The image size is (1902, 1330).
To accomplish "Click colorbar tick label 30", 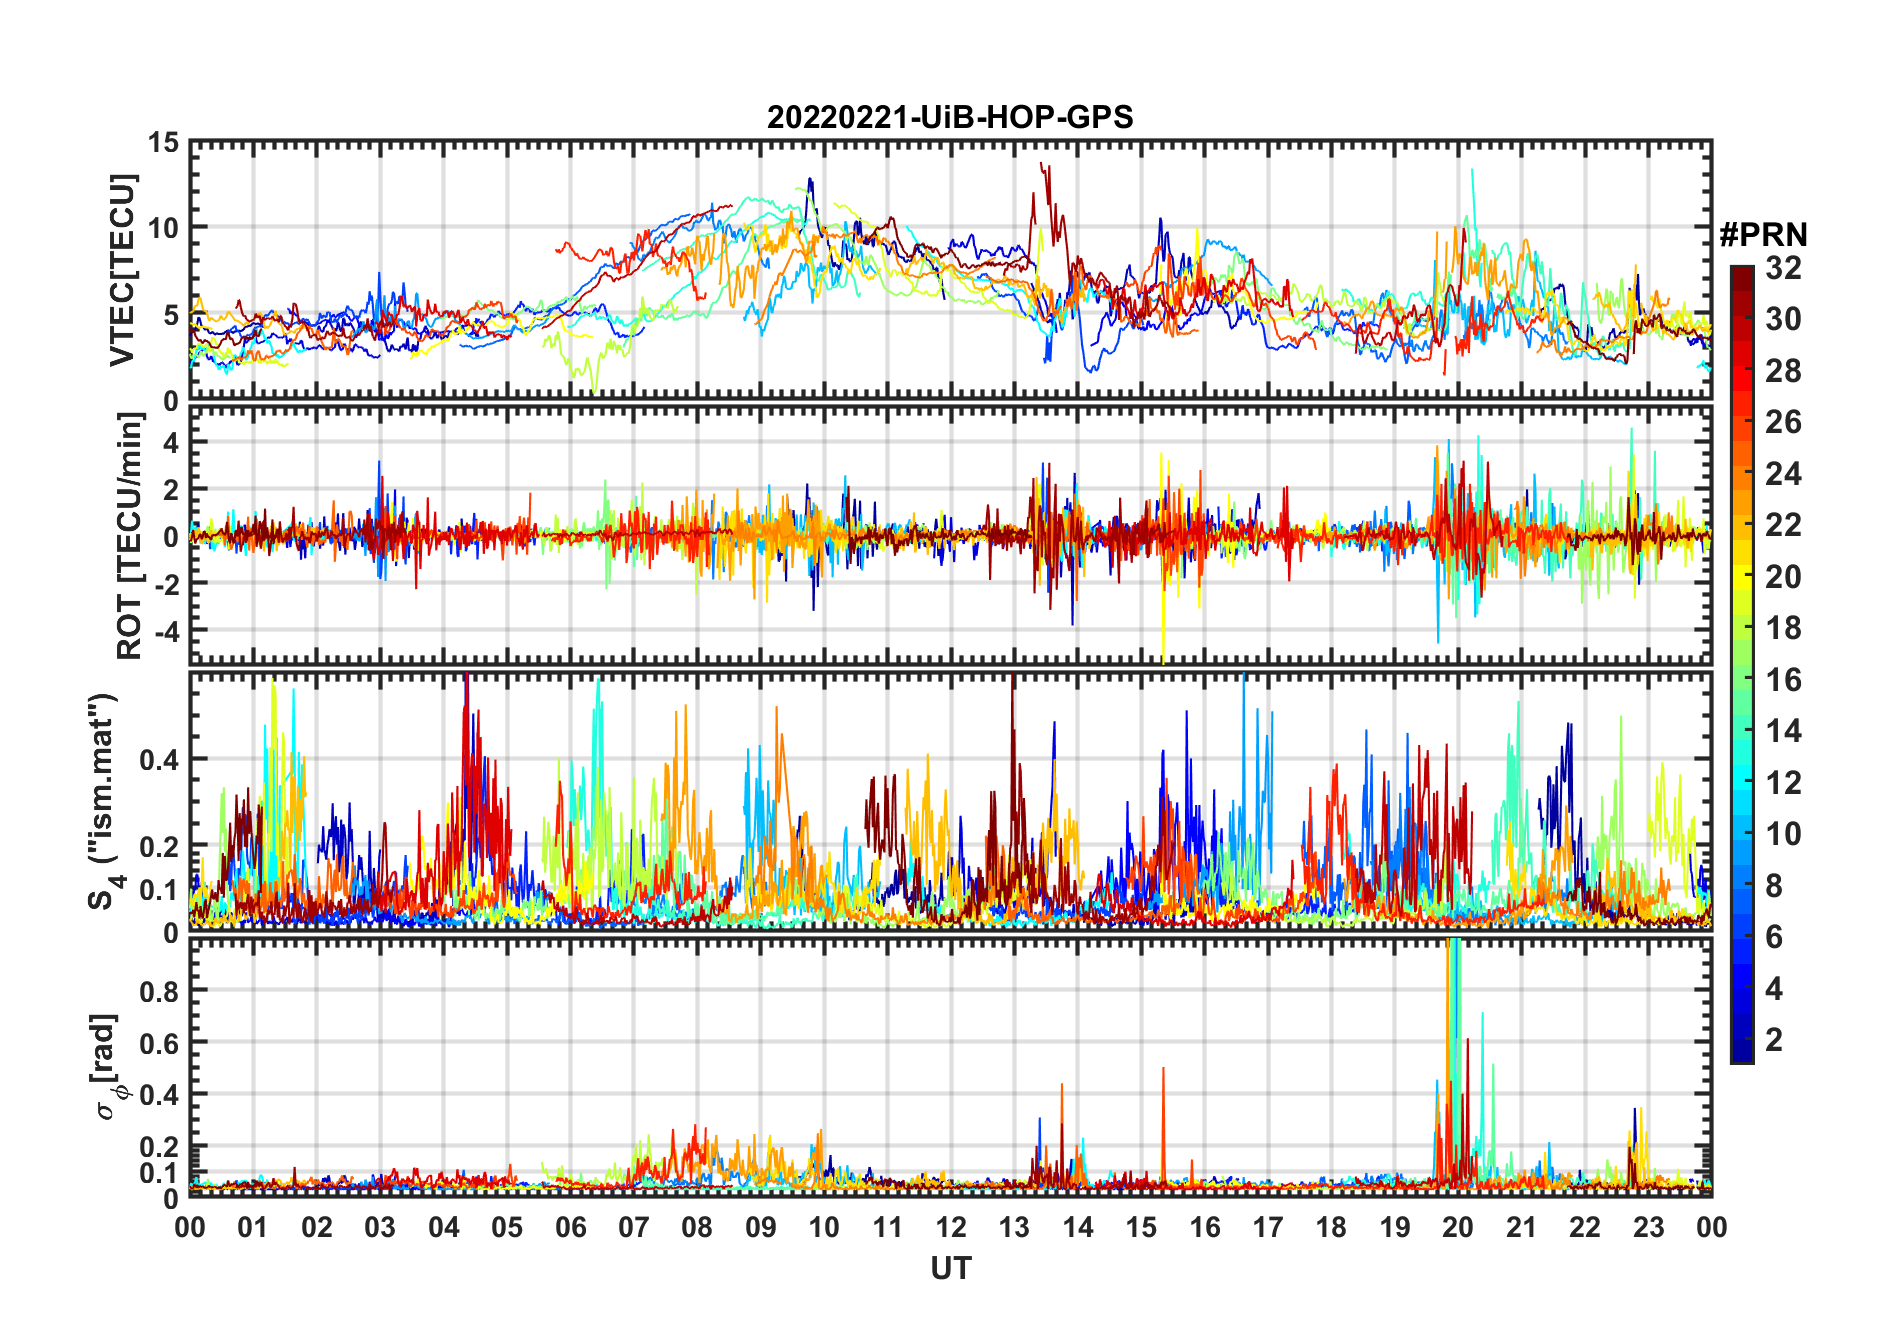I will click(1783, 319).
